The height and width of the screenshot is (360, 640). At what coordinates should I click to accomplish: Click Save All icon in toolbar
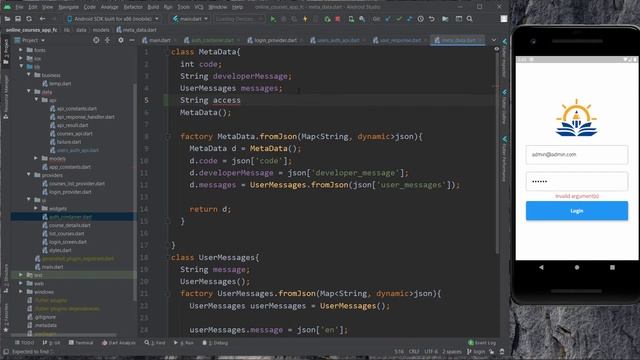pos(18,19)
